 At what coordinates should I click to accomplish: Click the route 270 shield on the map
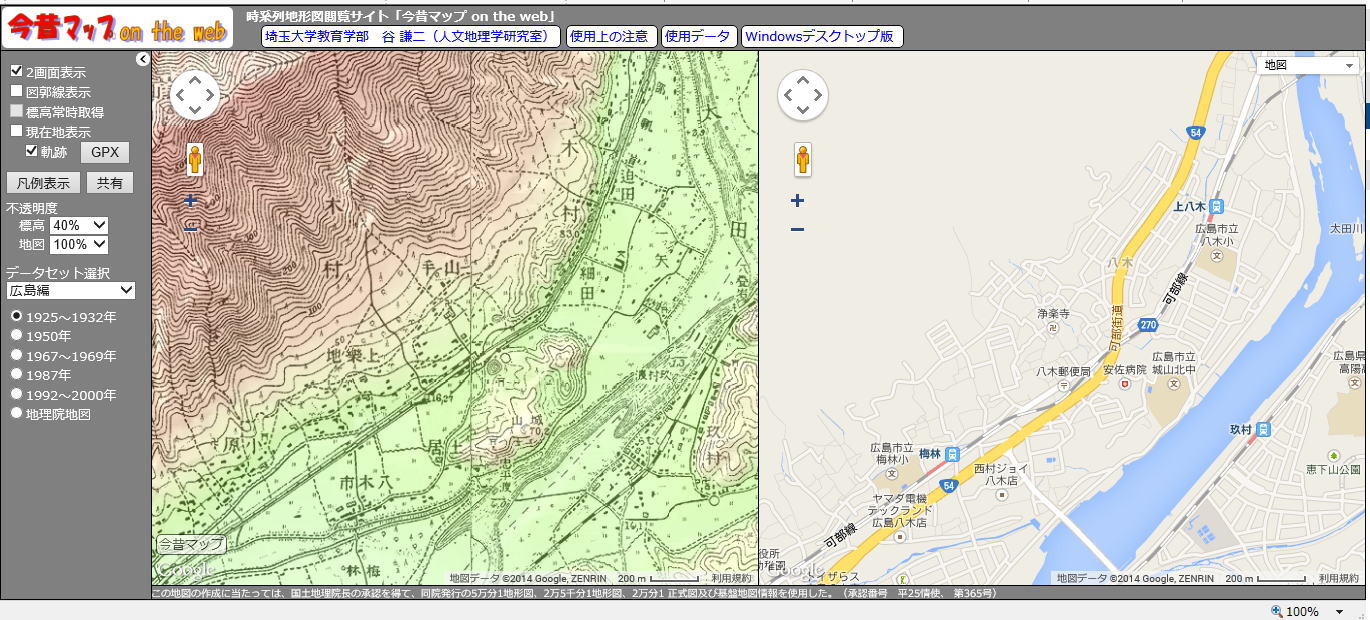1147,324
